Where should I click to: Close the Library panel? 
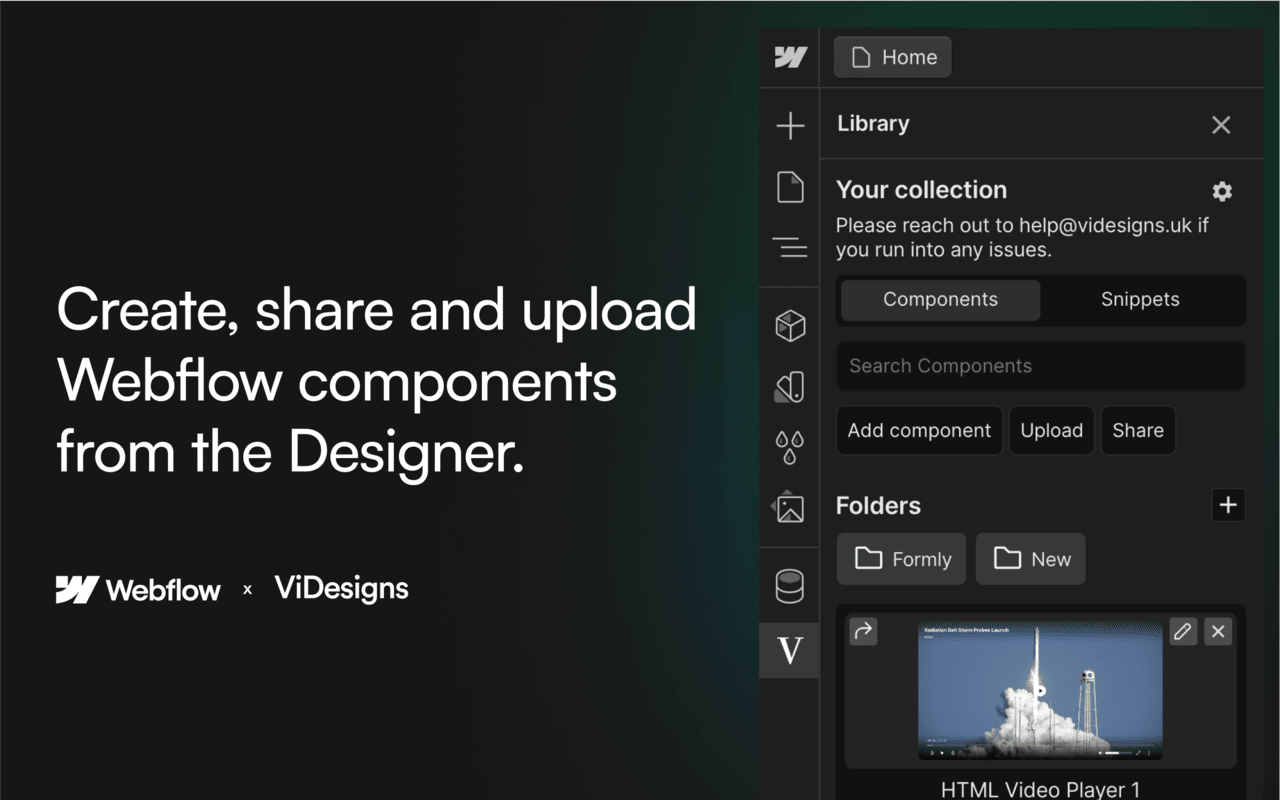pos(1221,125)
